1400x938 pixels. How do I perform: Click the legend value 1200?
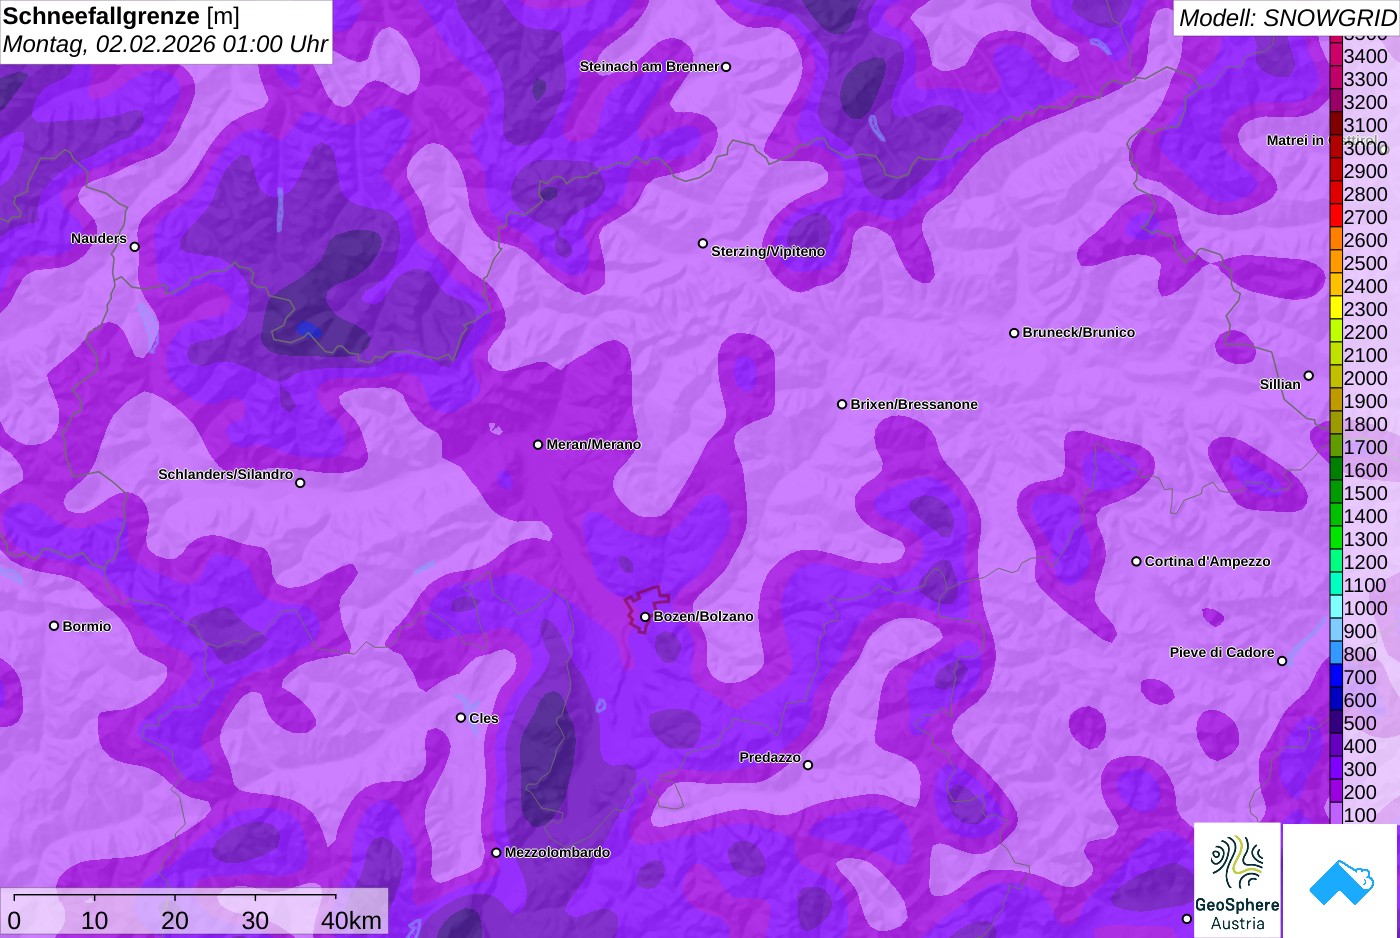(1366, 563)
